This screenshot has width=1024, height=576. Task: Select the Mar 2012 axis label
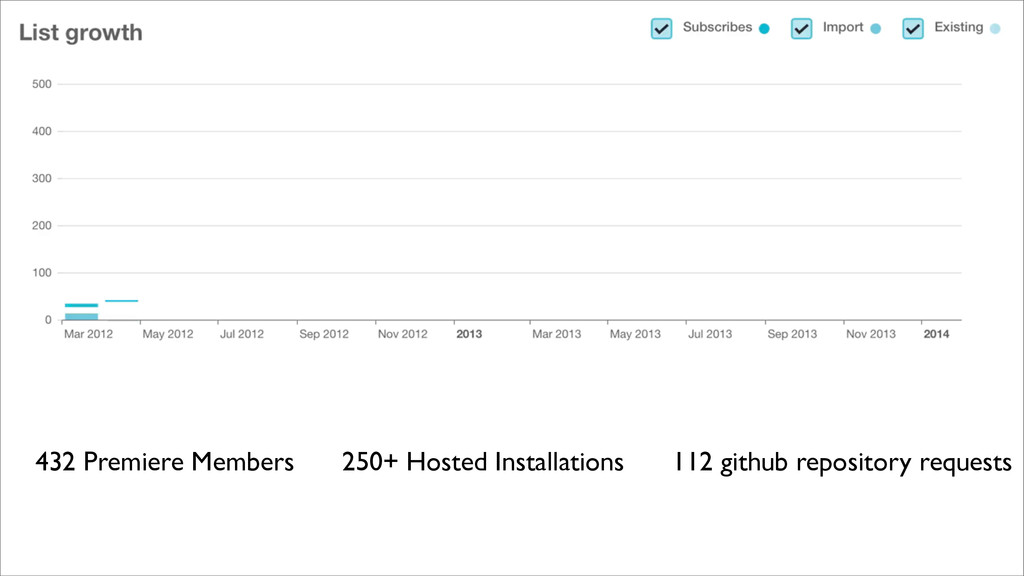coord(88,334)
